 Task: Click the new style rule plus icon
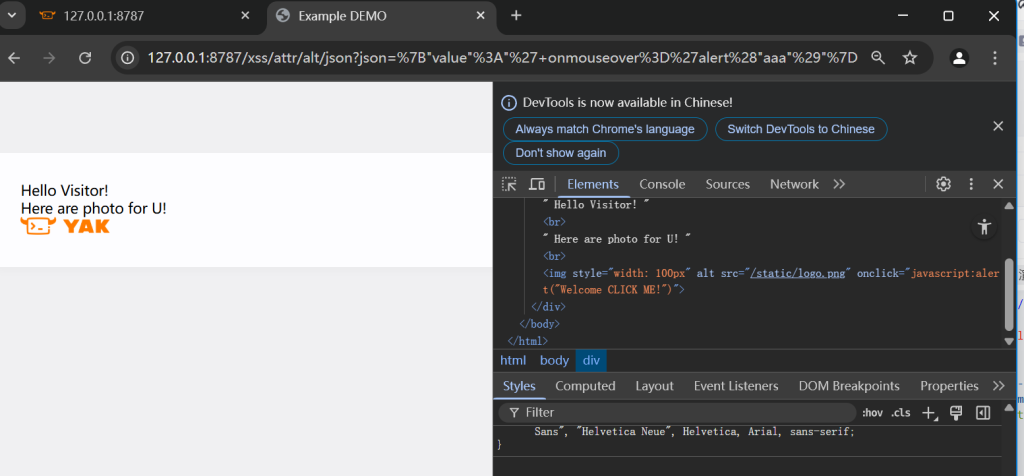click(928, 412)
